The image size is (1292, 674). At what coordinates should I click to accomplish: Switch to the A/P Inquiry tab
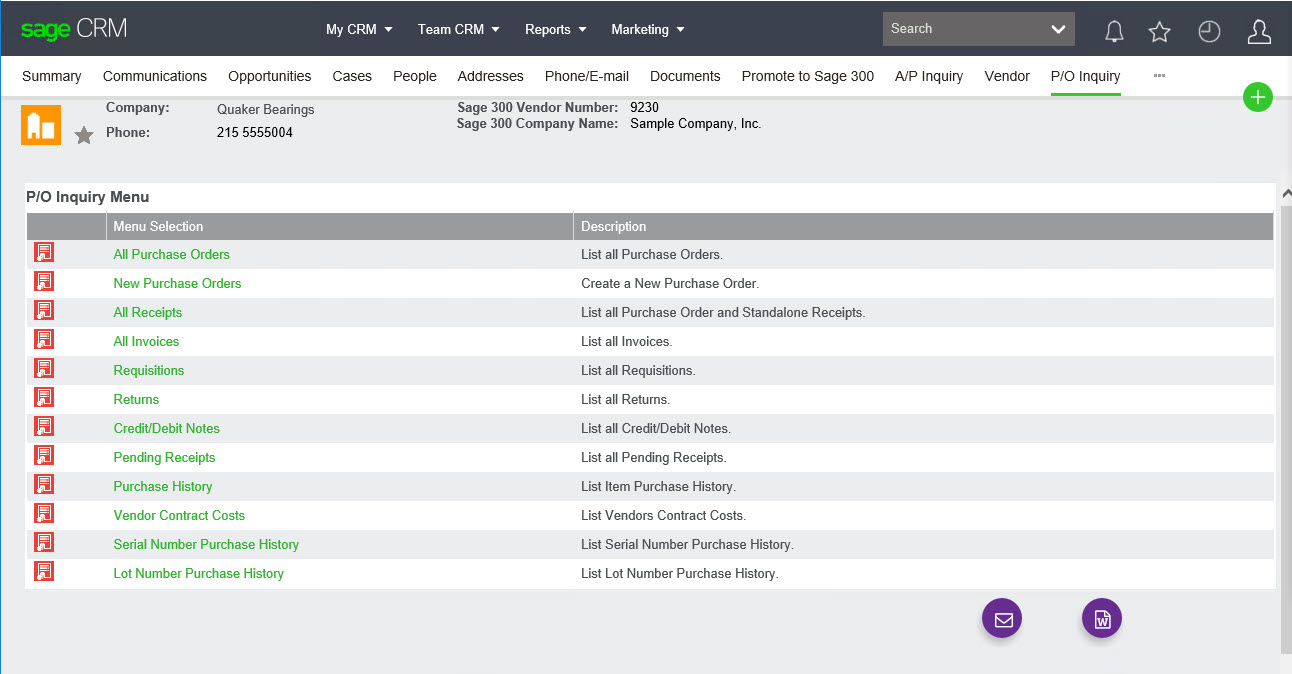click(x=928, y=76)
